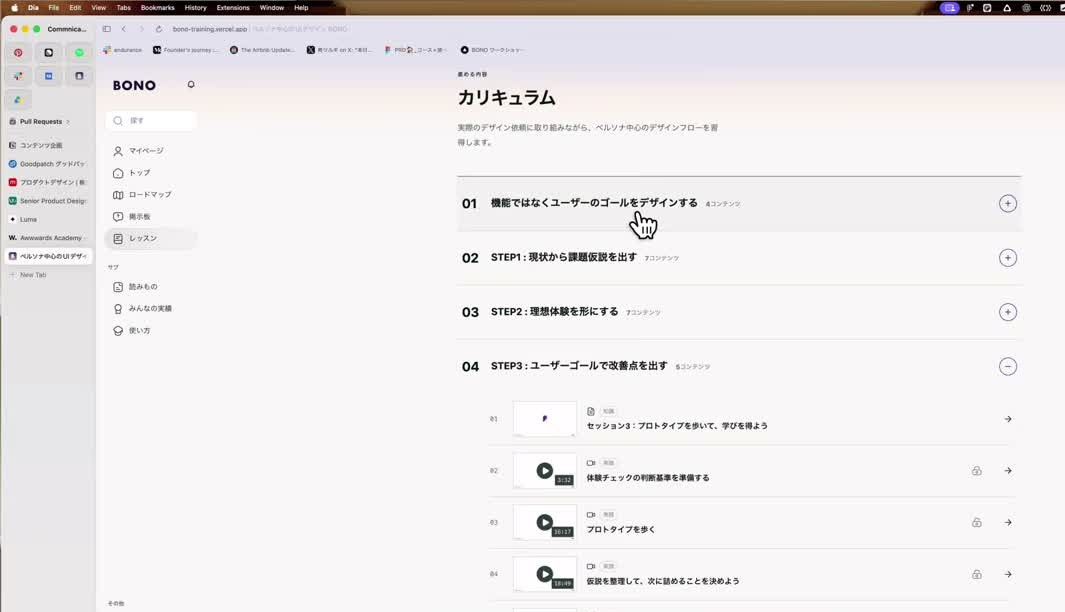Open the green round pinned tab
This screenshot has width=1065, height=612.
79,52
